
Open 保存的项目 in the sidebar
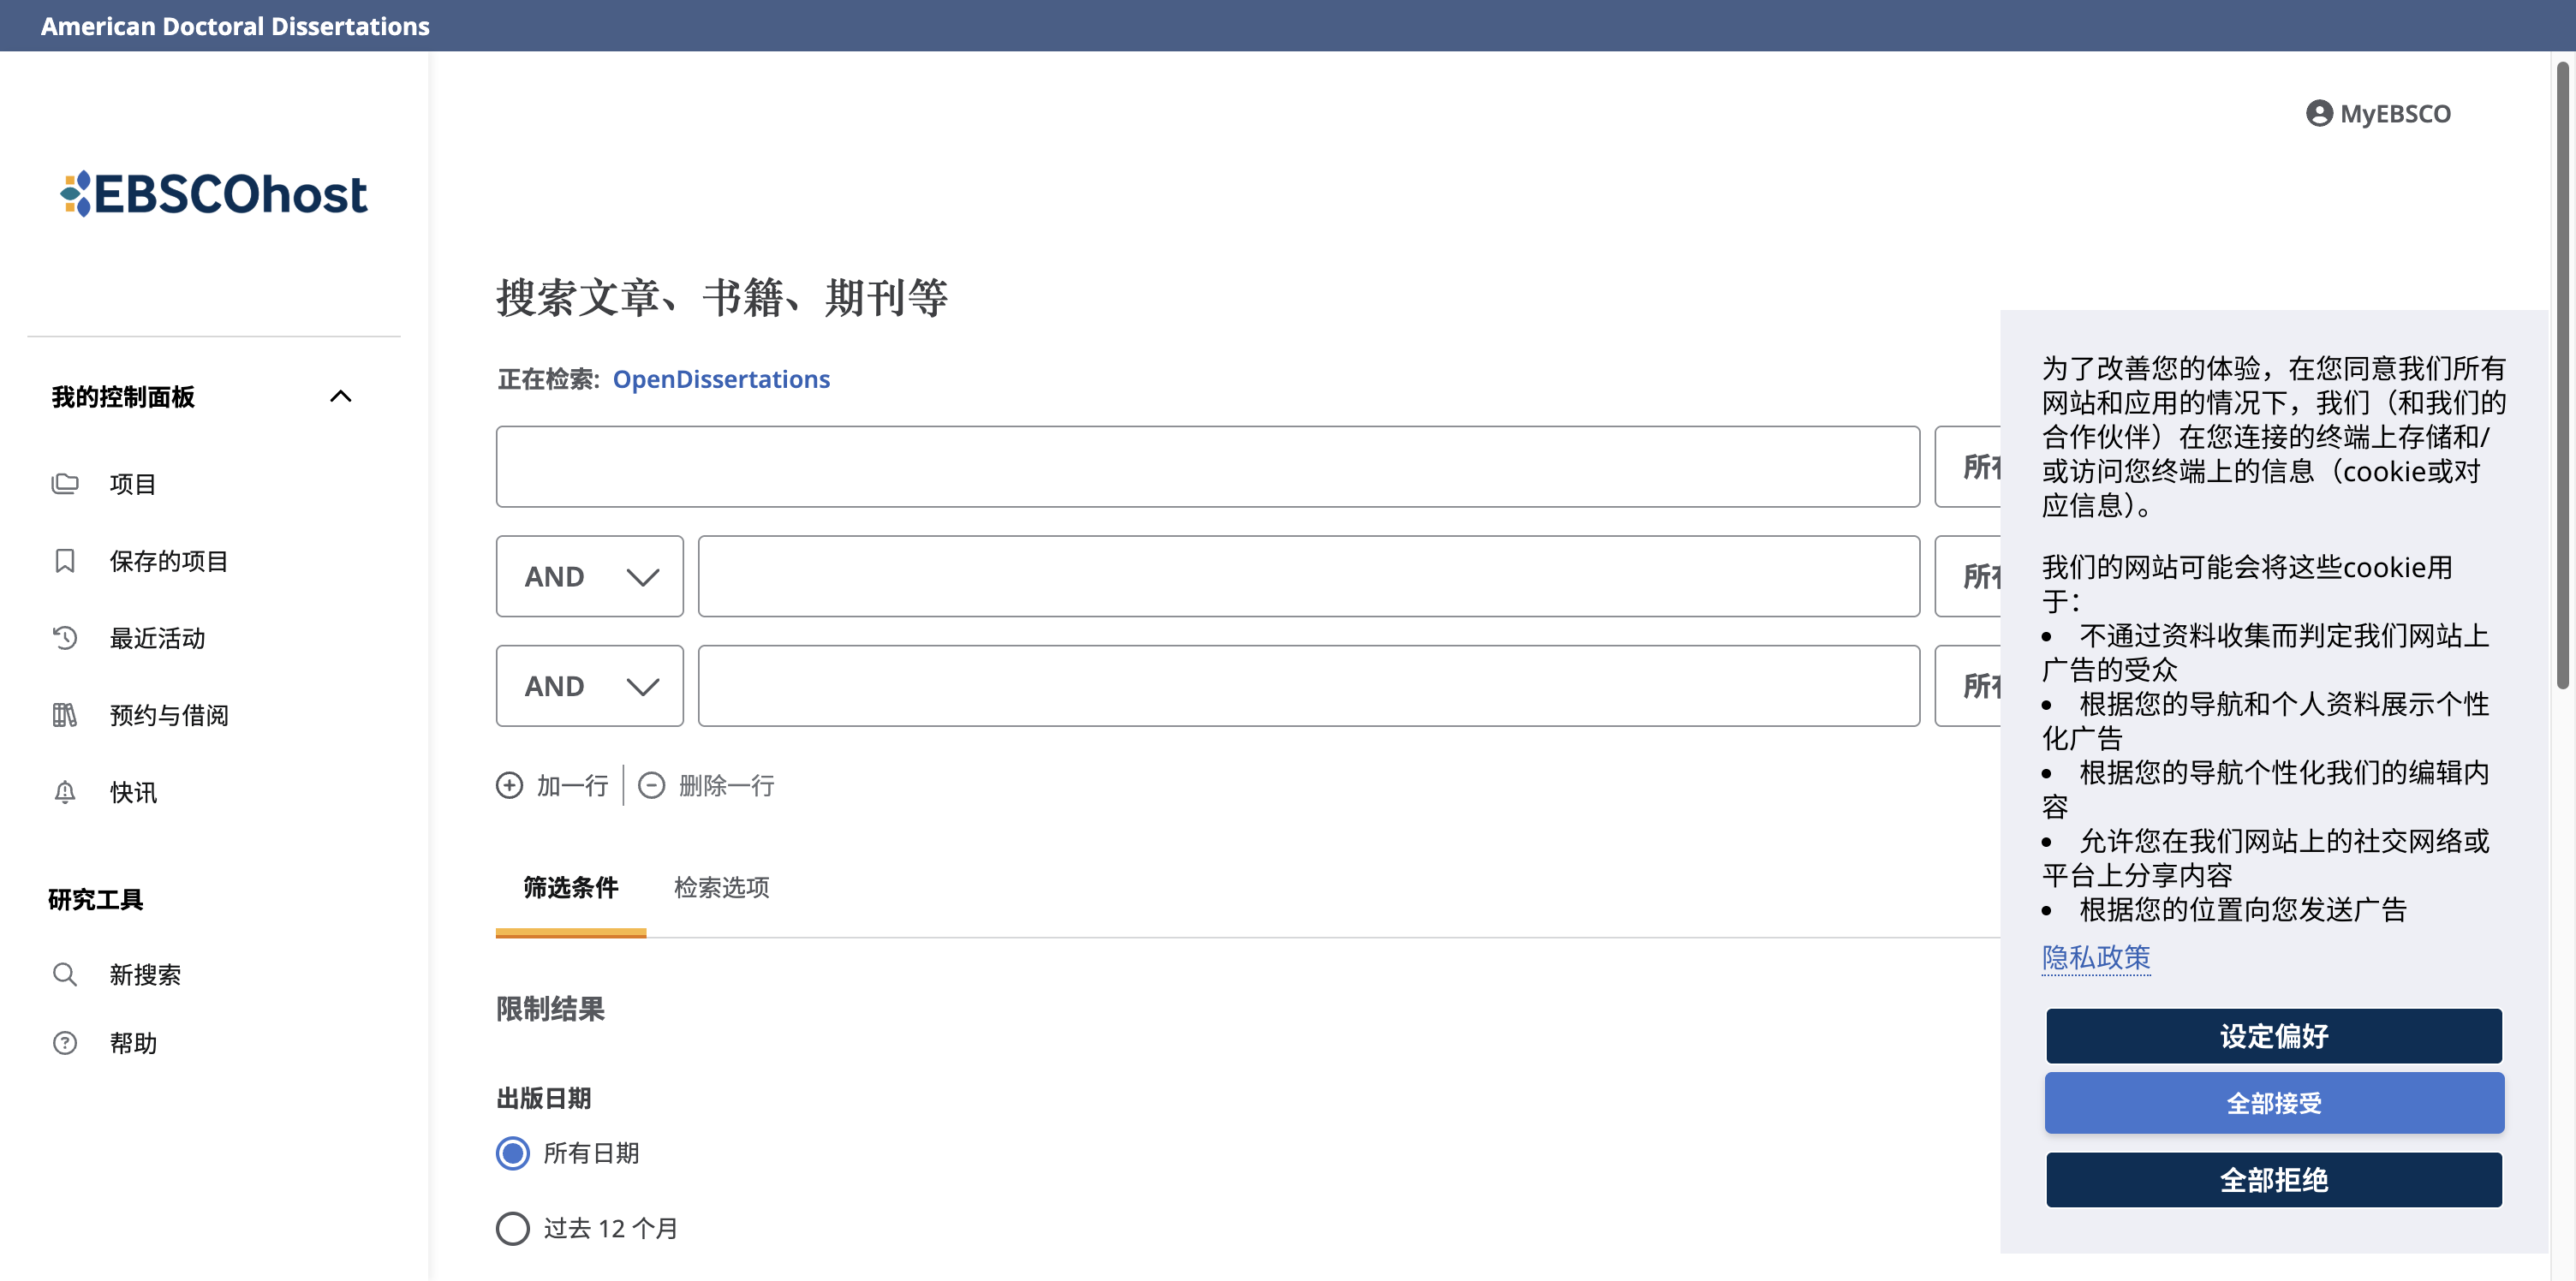(x=169, y=561)
